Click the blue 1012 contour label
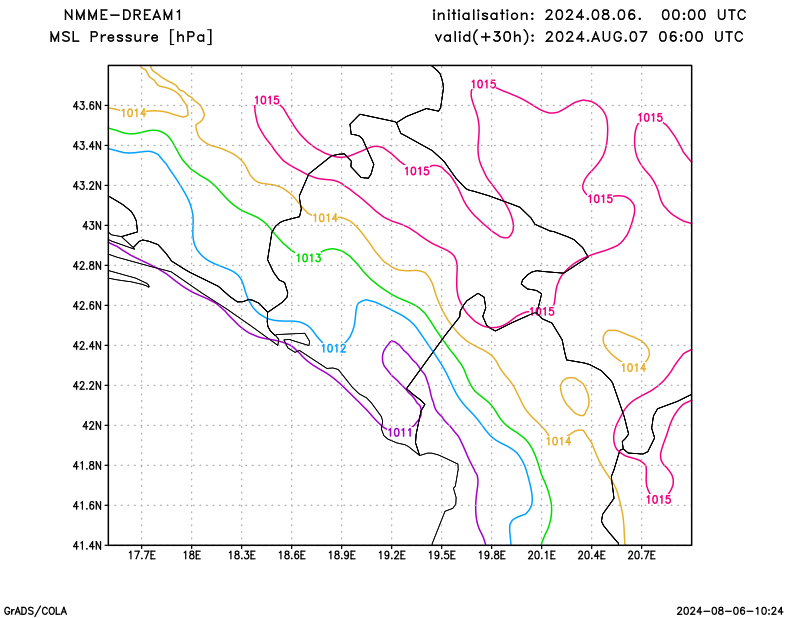The height and width of the screenshot is (618, 800). (x=334, y=349)
